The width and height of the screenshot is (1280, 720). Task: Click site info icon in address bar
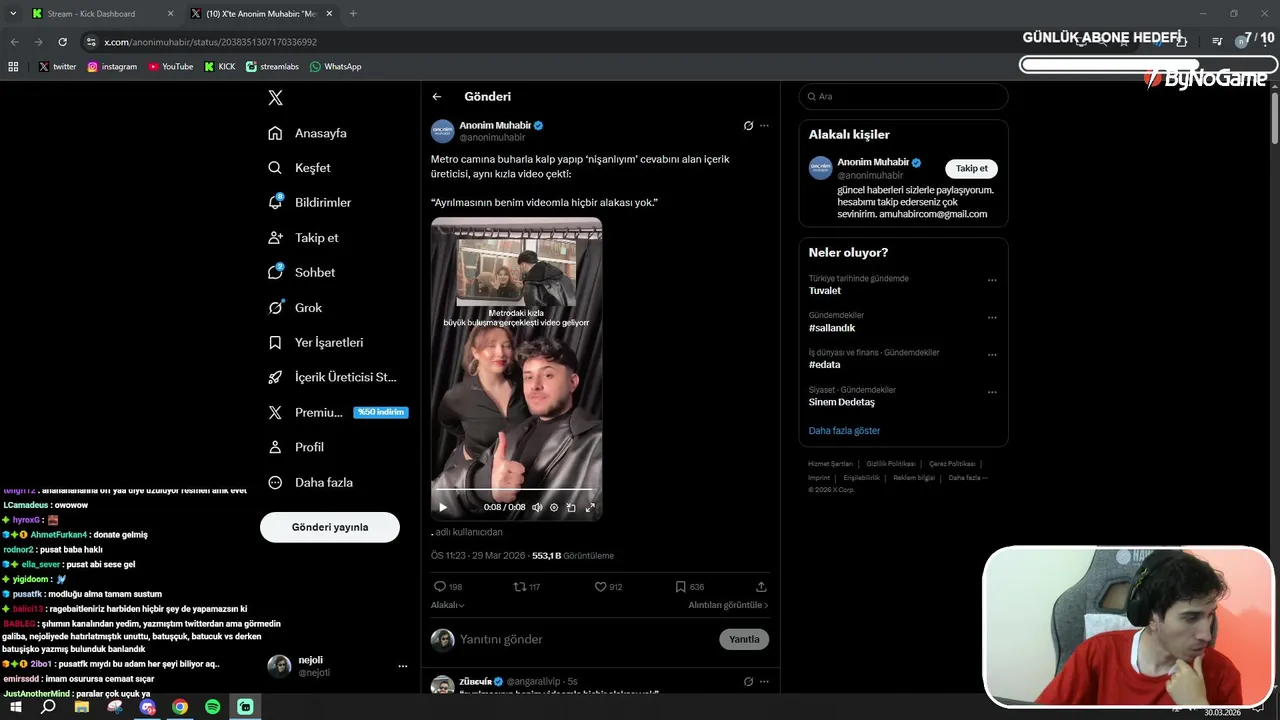pos(91,42)
